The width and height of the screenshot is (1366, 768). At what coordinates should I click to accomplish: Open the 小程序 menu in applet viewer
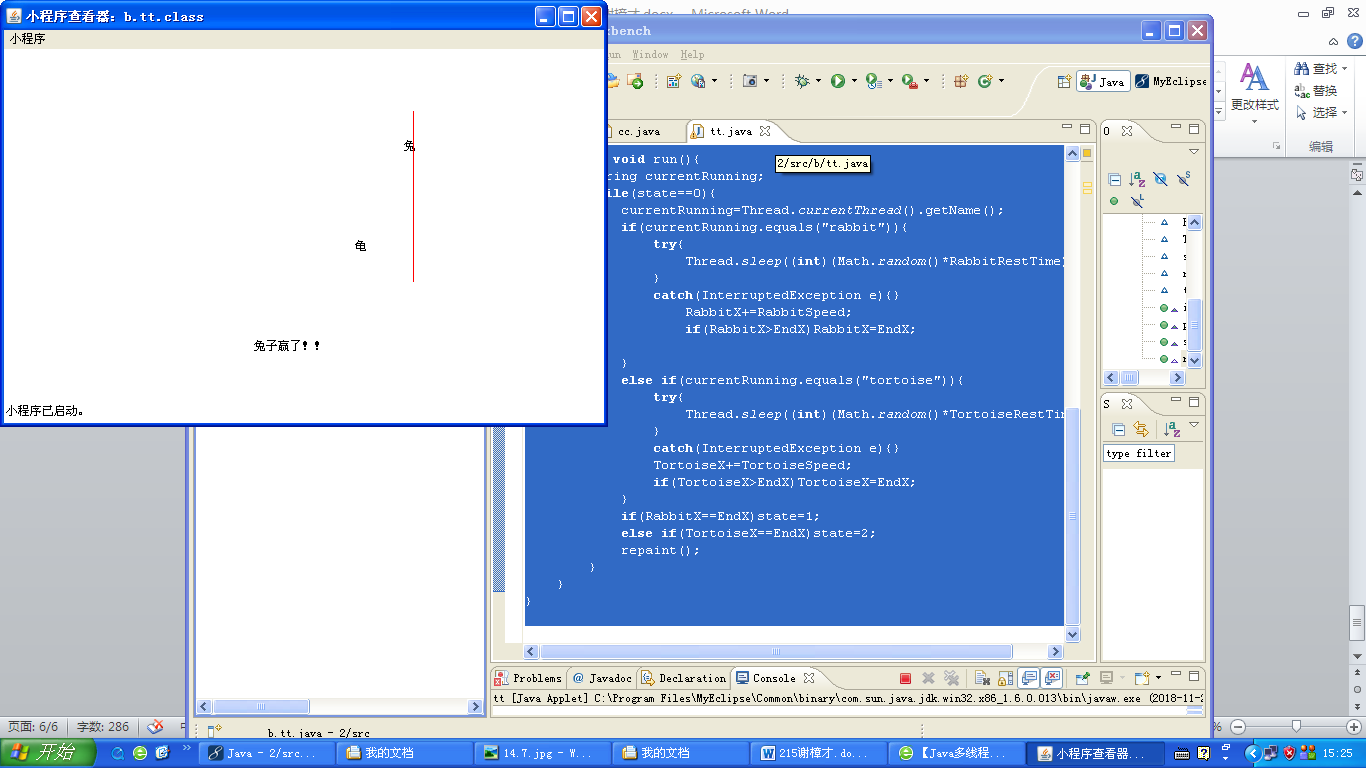pyautogui.click(x=27, y=39)
